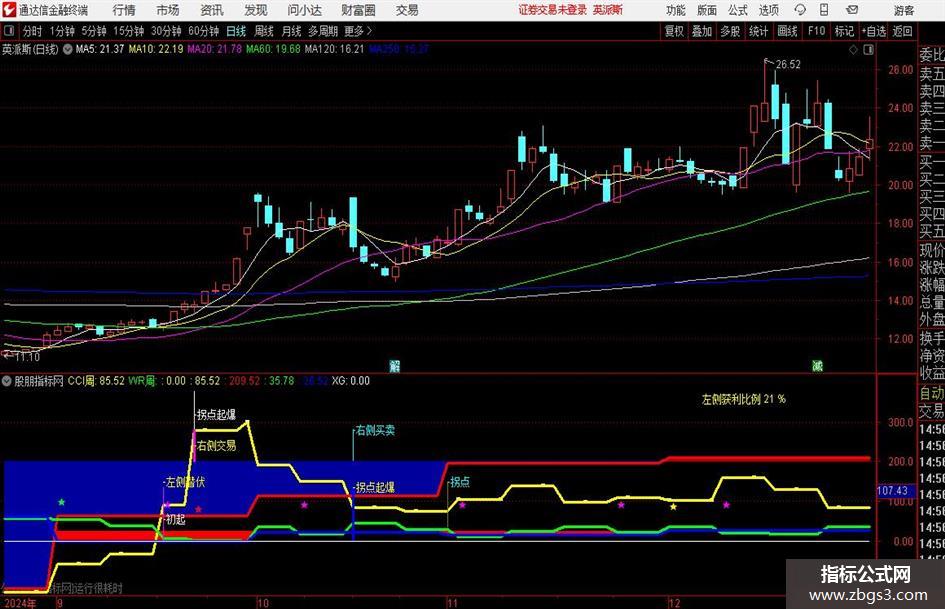Click the 多股 multi-stock button

pos(730,31)
